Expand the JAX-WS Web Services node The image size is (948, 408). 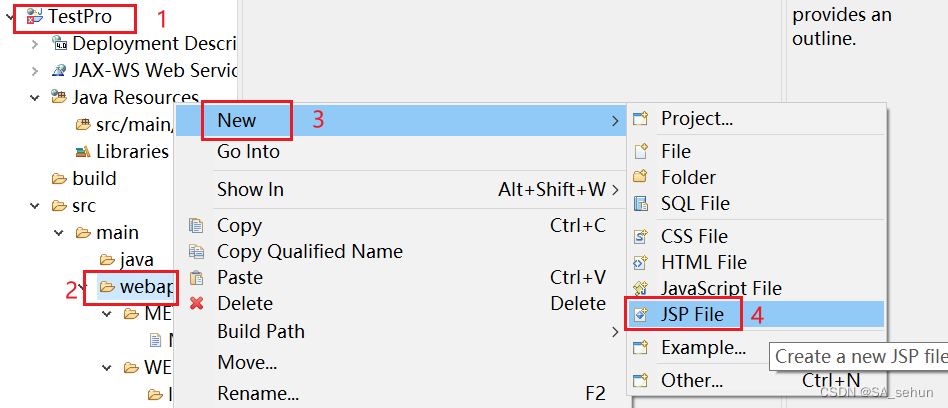35,71
